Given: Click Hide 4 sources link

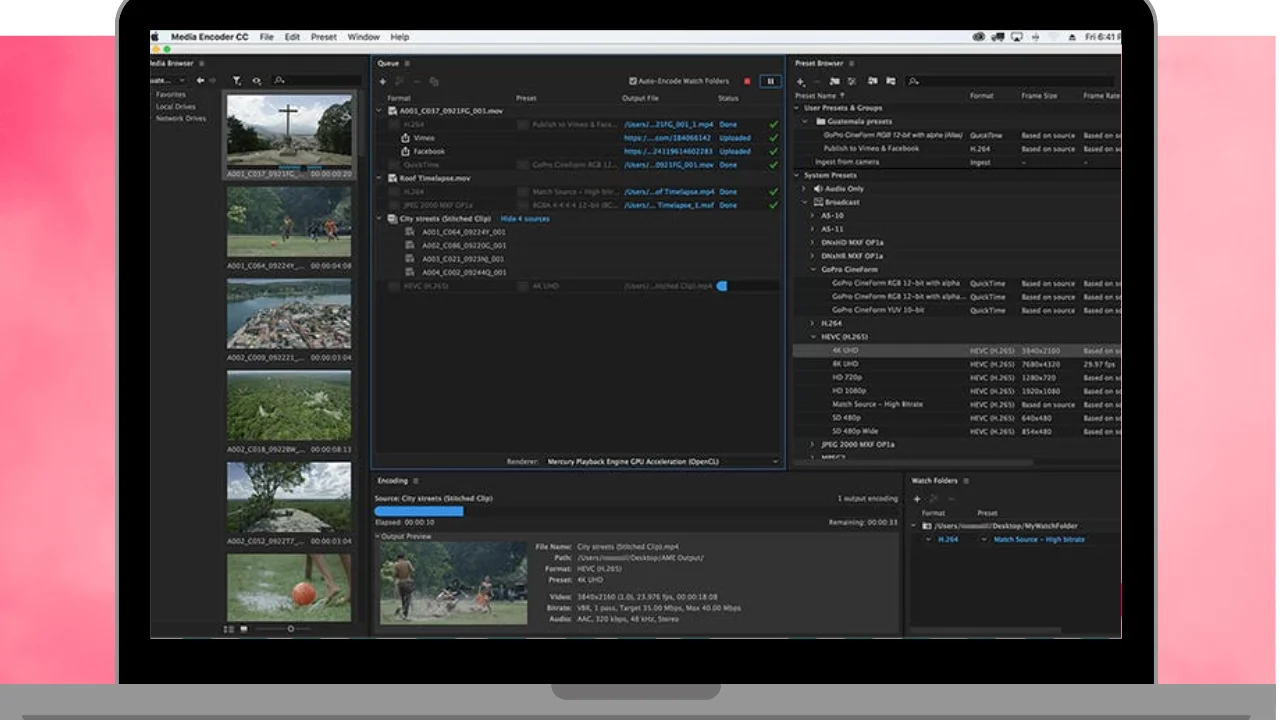Looking at the screenshot, I should (x=525, y=218).
